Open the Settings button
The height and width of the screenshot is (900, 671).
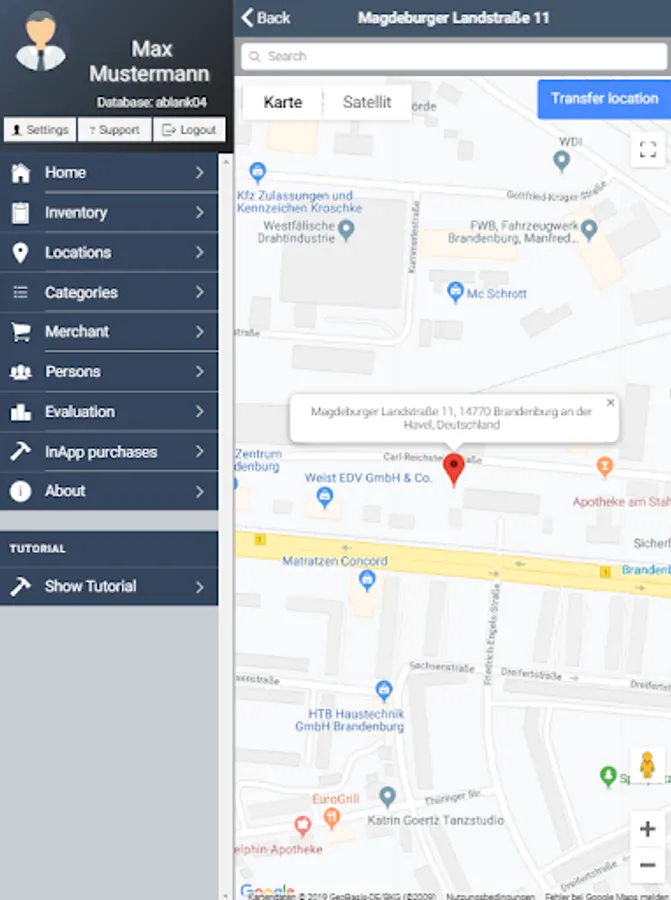coord(40,130)
